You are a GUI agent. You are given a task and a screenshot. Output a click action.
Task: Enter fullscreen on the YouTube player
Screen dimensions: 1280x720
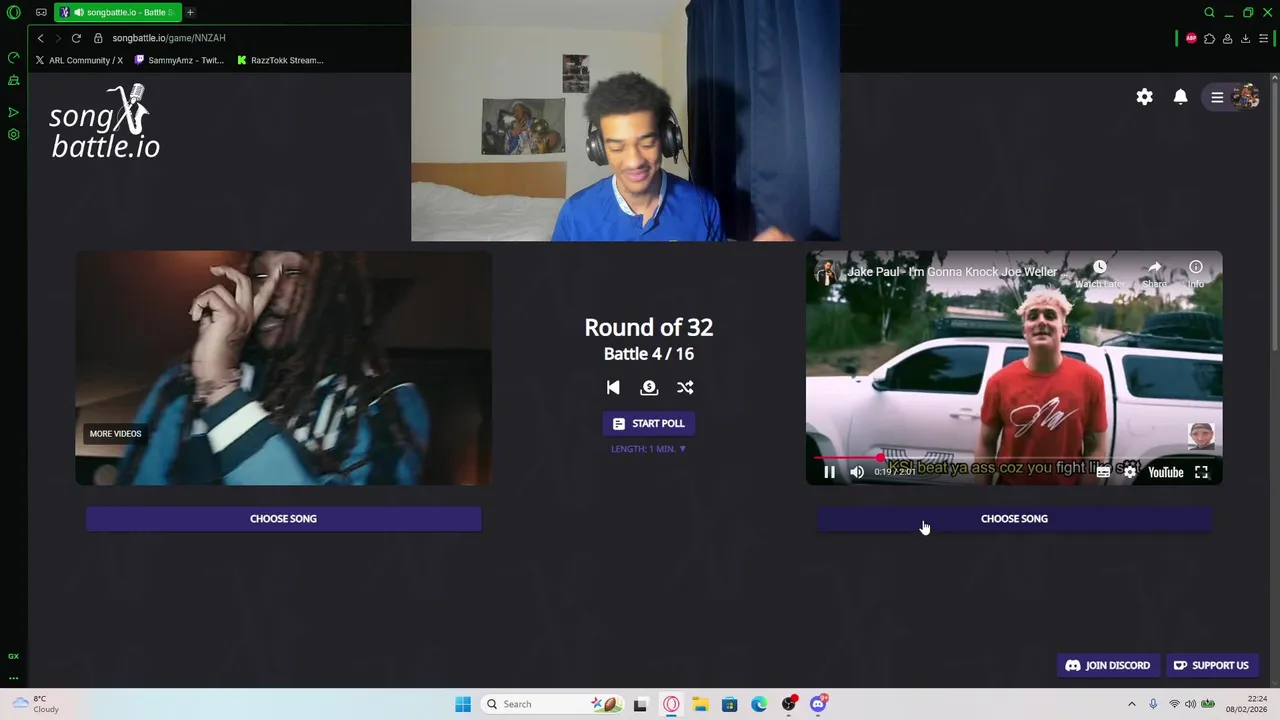(1201, 472)
